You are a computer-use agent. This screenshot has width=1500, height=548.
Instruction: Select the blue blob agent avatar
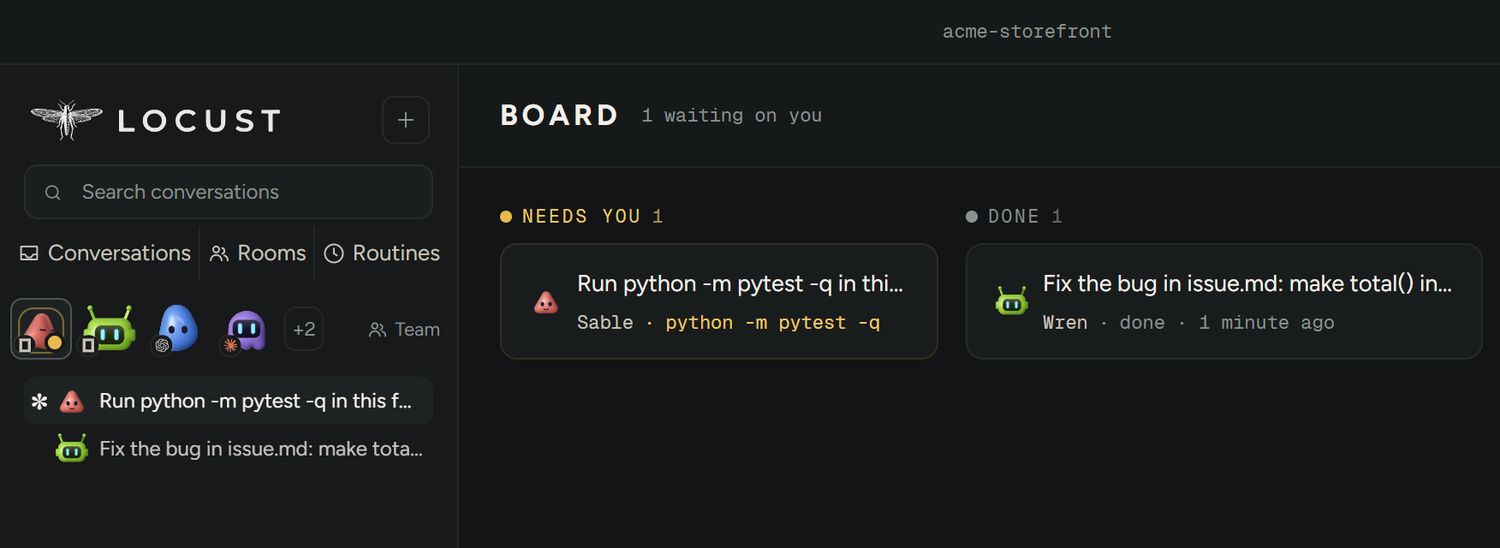point(176,329)
